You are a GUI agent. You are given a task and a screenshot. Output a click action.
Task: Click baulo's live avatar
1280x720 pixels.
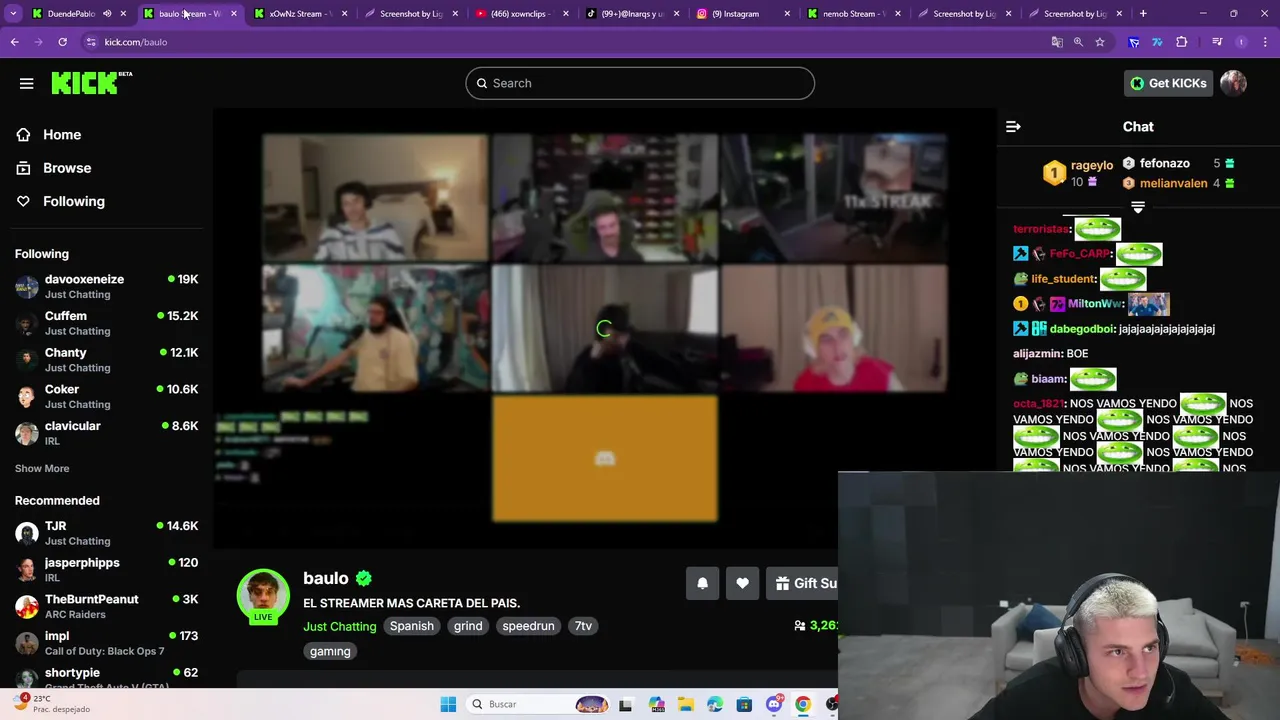pyautogui.click(x=263, y=596)
